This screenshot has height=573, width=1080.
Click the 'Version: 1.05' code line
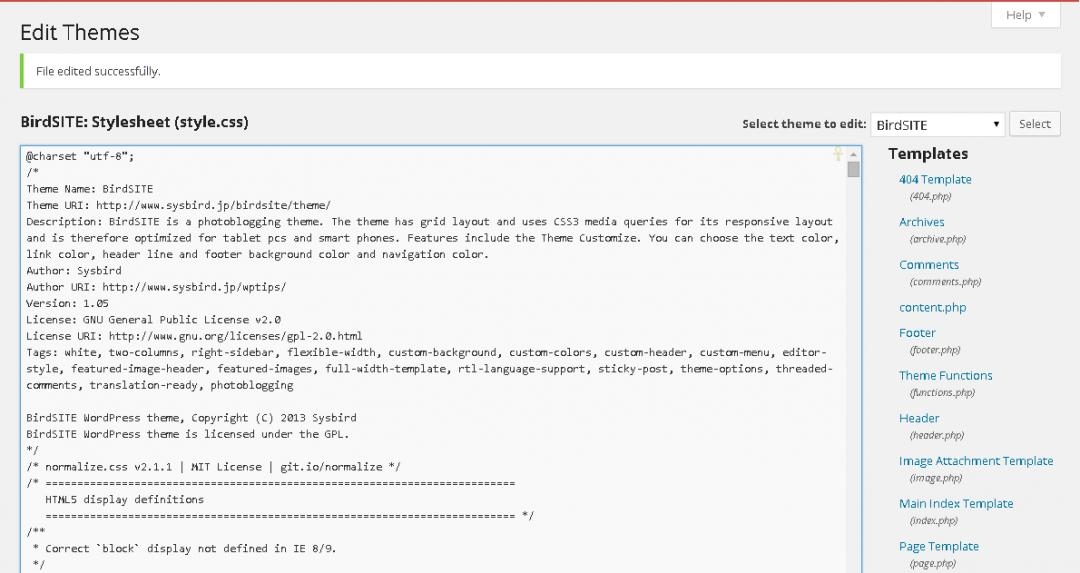tap(68, 303)
